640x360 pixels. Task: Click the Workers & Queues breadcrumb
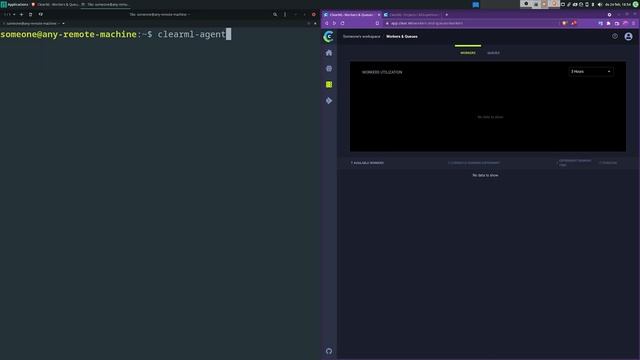(x=402, y=36)
